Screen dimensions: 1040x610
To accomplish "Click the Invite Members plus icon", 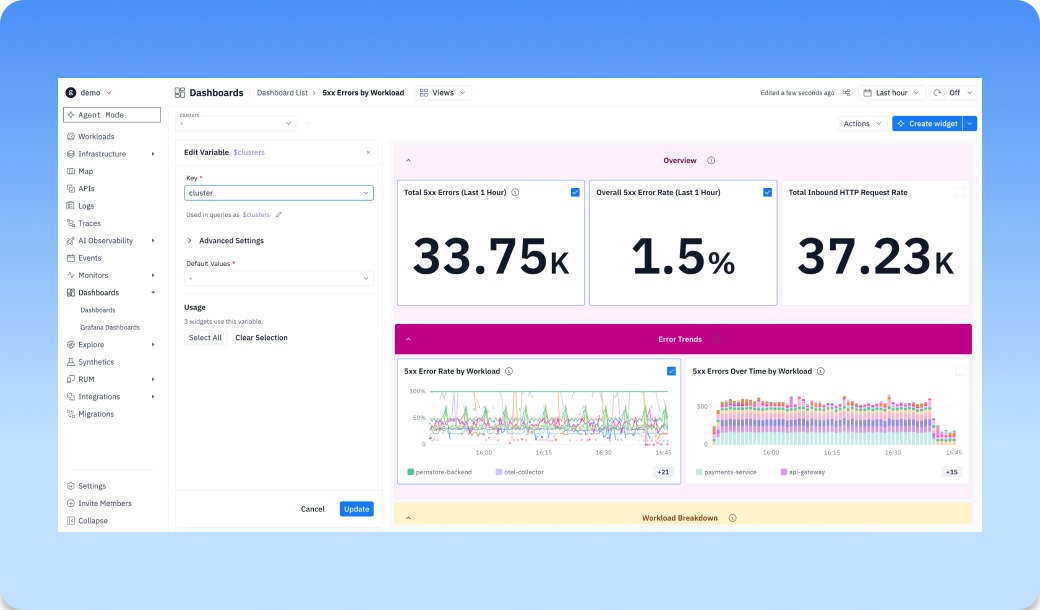I will point(71,503).
